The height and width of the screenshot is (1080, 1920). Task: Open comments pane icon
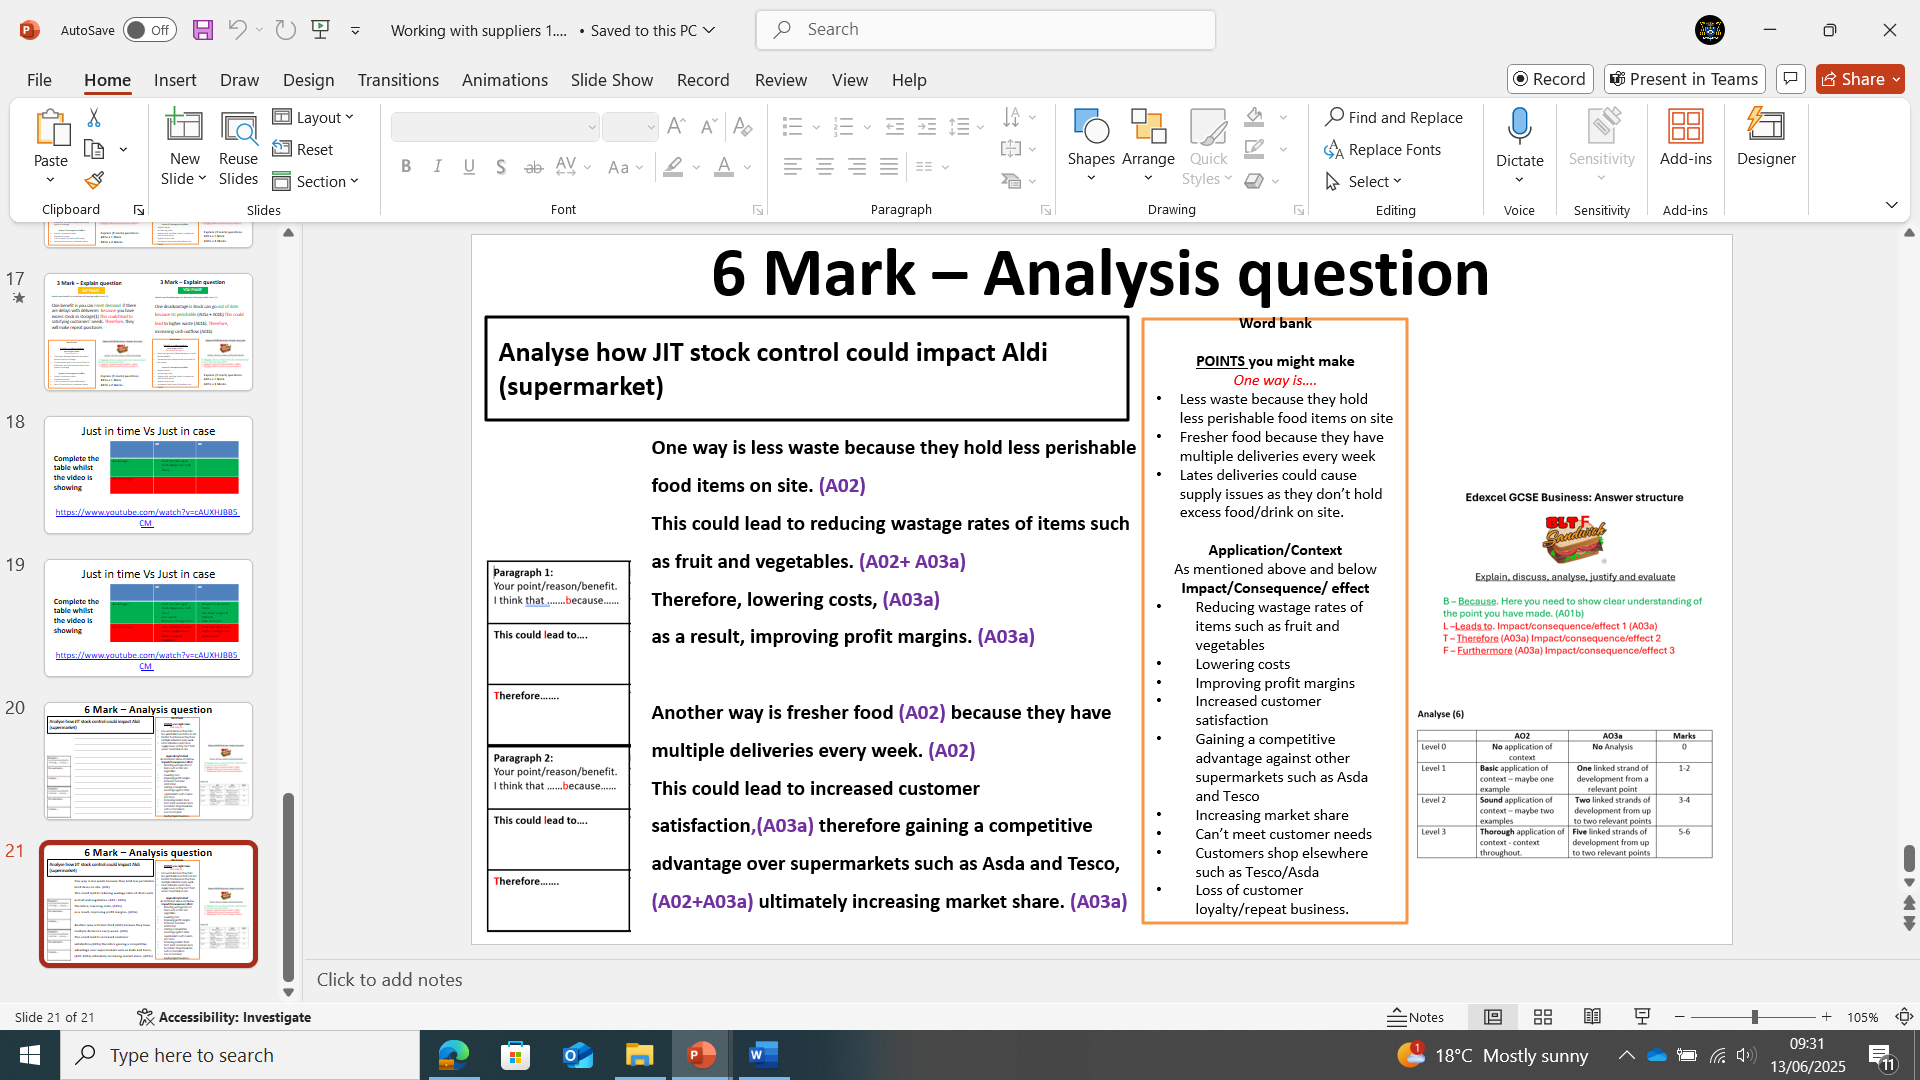1790,79
